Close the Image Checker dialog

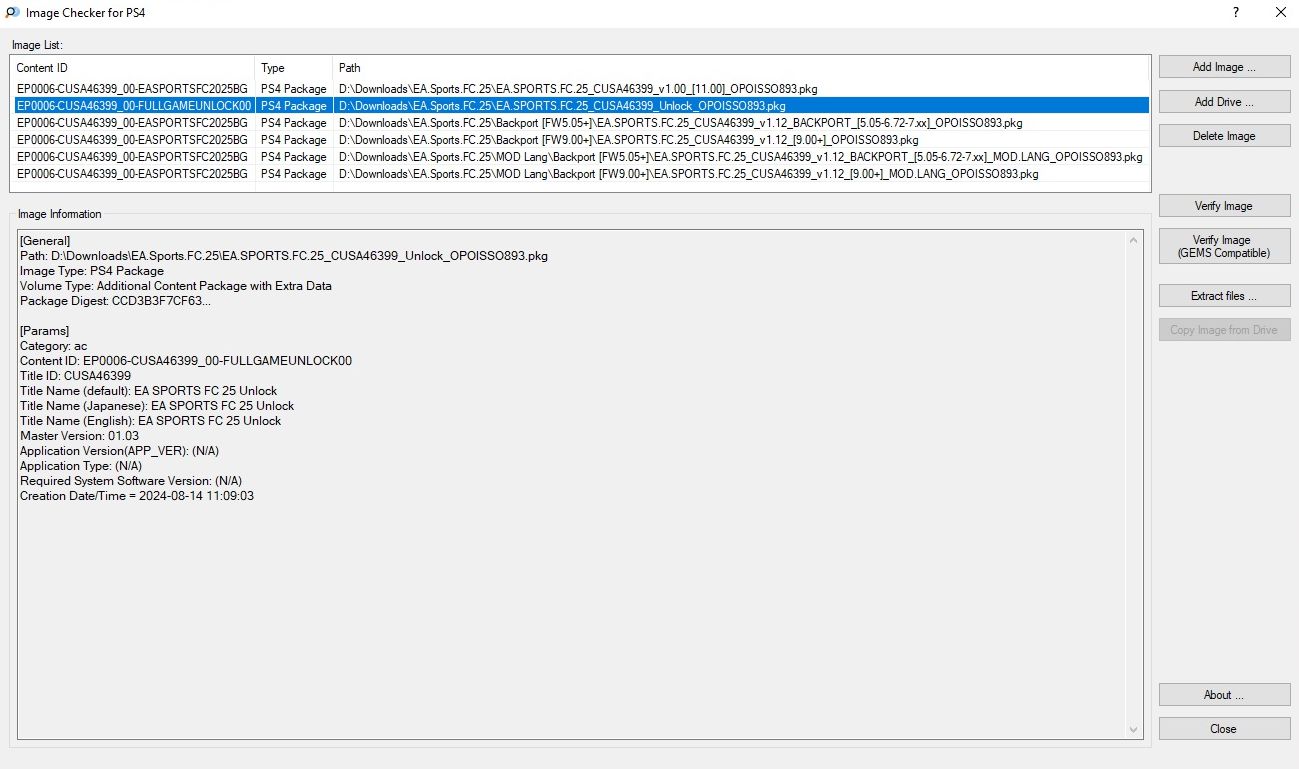click(x=1224, y=729)
